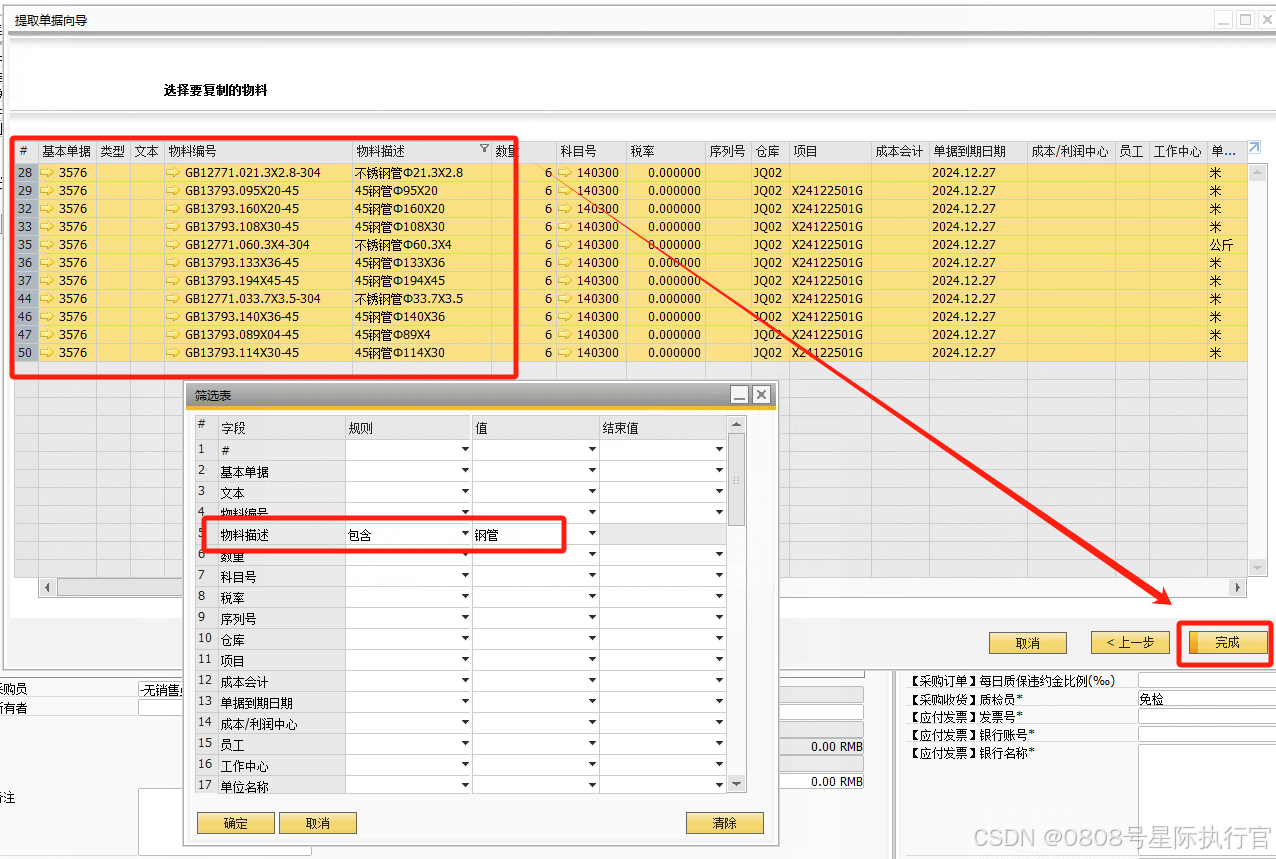The image size is (1276, 859).
Task: Open 值 dropdown for 序列号 row
Action: (x=592, y=618)
